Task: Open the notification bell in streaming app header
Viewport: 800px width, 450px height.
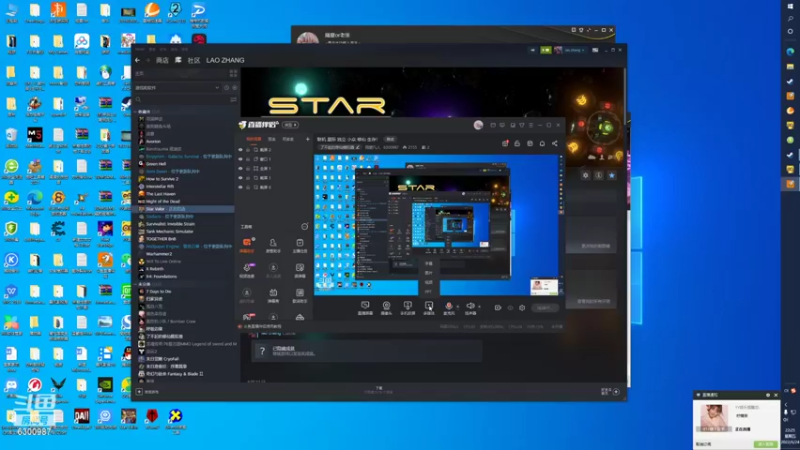Action: [x=542, y=144]
